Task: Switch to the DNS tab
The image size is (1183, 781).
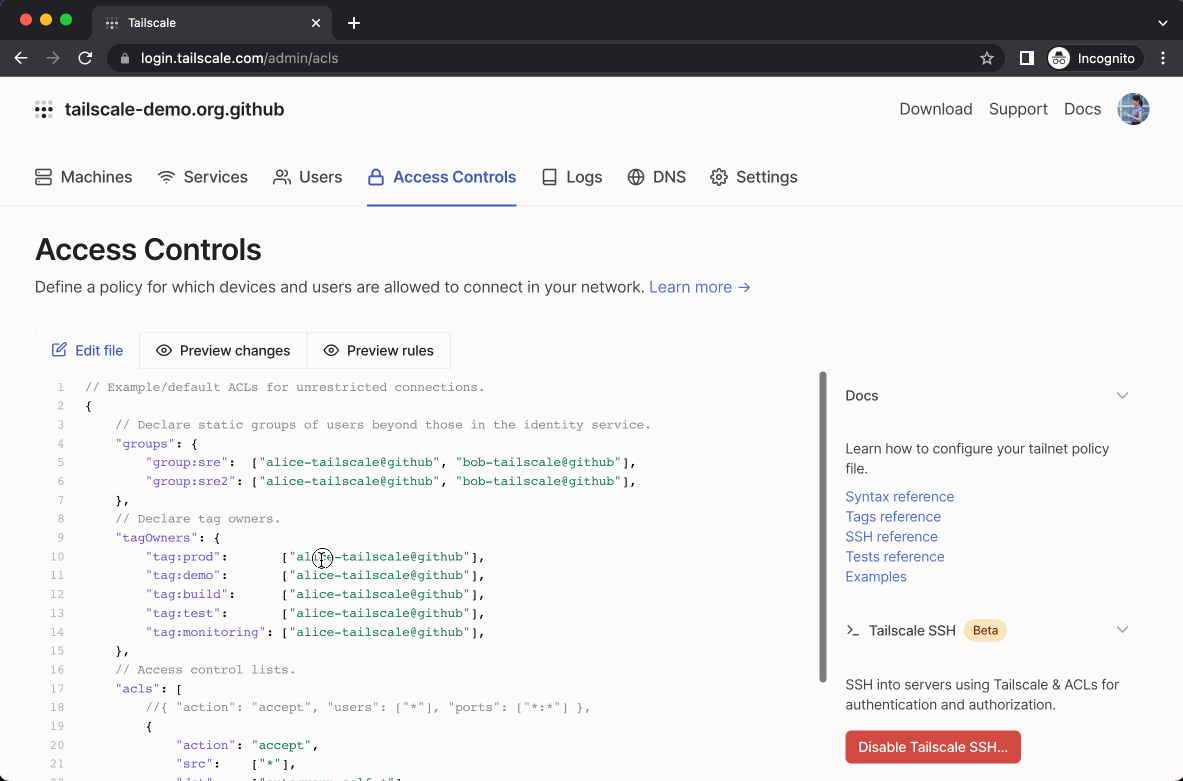Action: [656, 177]
